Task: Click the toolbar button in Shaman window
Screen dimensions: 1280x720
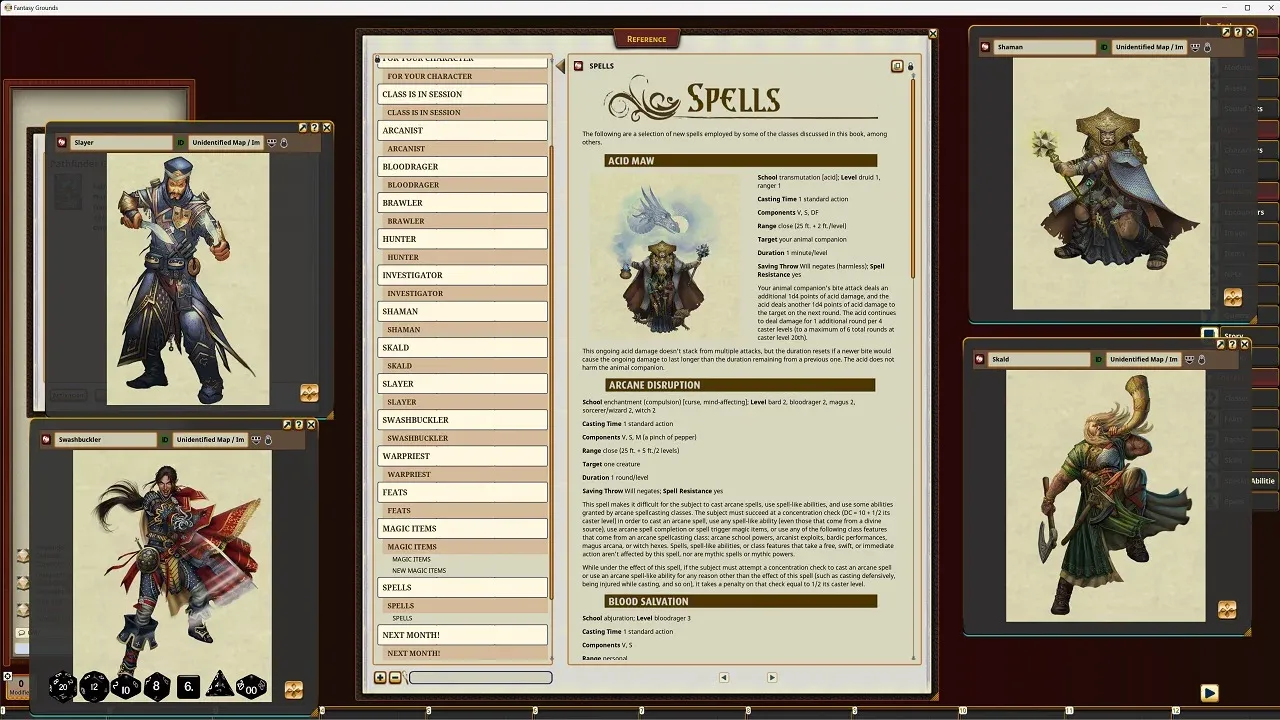Action: [1233, 297]
